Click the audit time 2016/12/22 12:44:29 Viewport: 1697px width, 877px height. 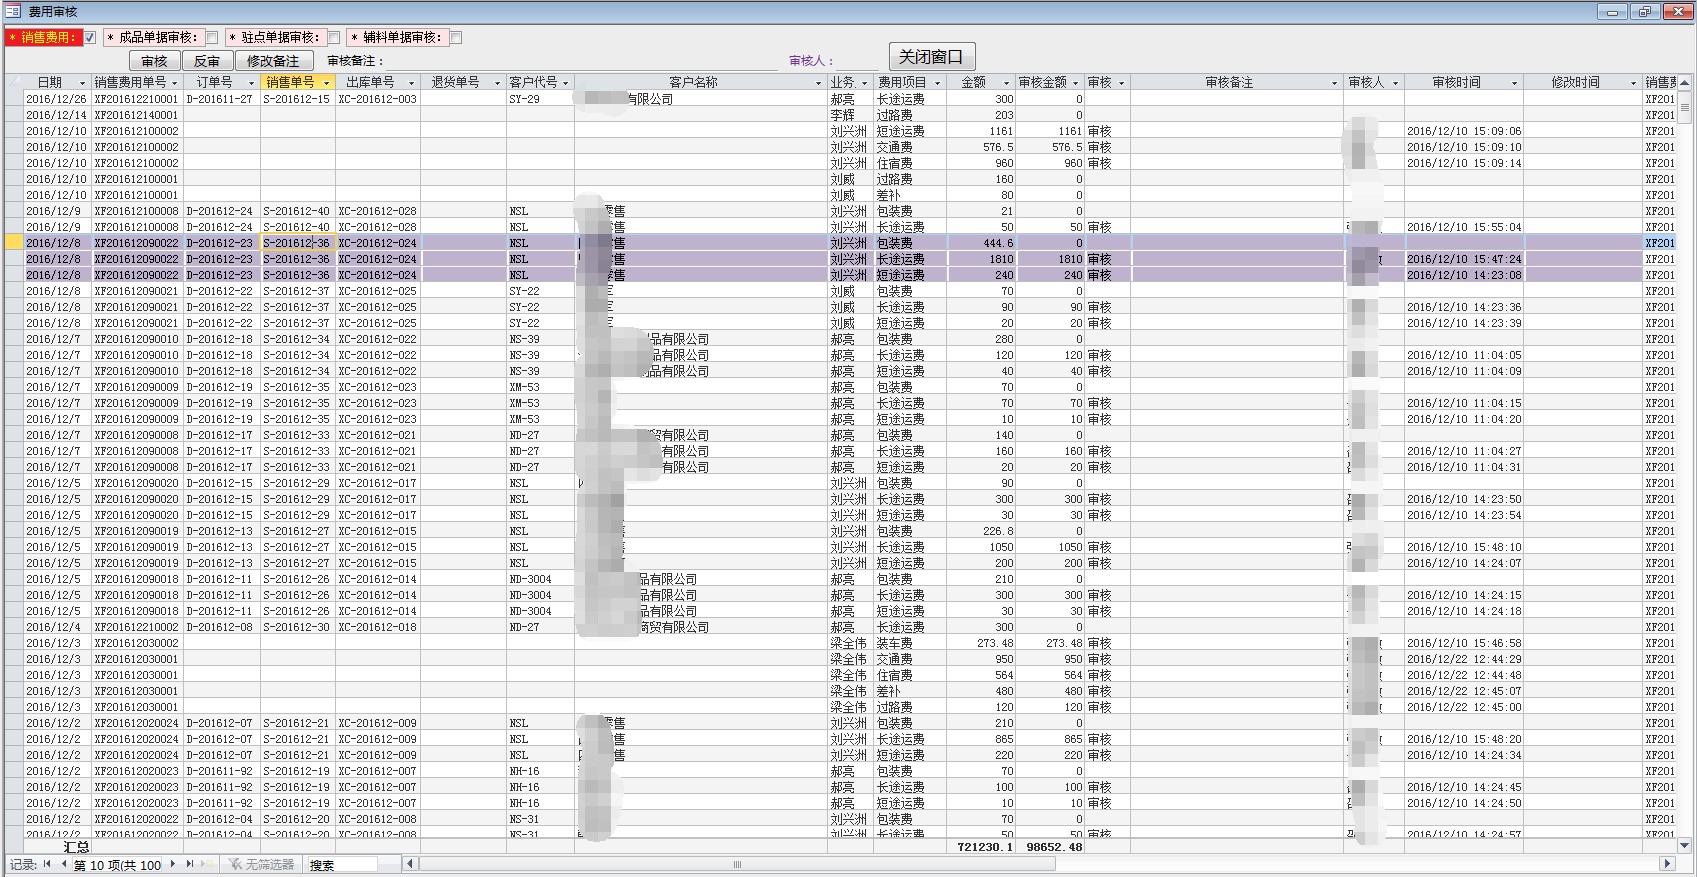(1464, 659)
